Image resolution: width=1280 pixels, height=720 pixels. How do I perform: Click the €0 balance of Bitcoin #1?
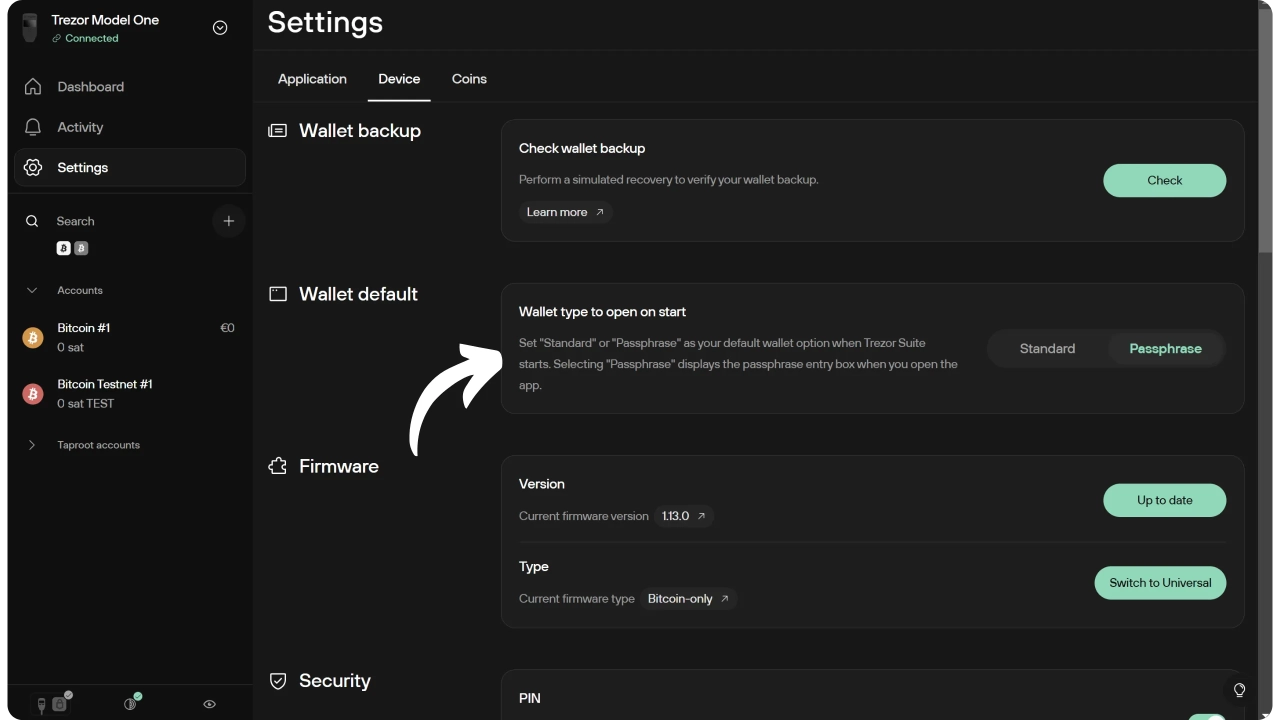tap(227, 328)
